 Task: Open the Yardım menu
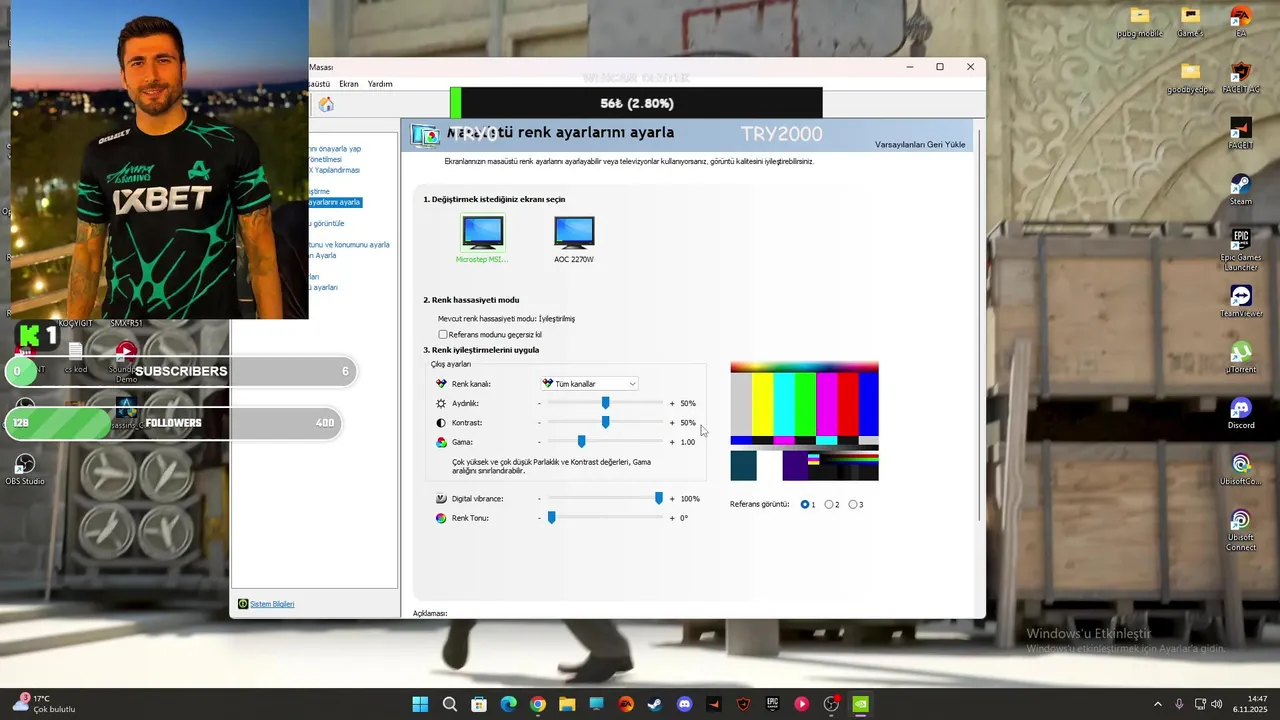click(x=380, y=84)
